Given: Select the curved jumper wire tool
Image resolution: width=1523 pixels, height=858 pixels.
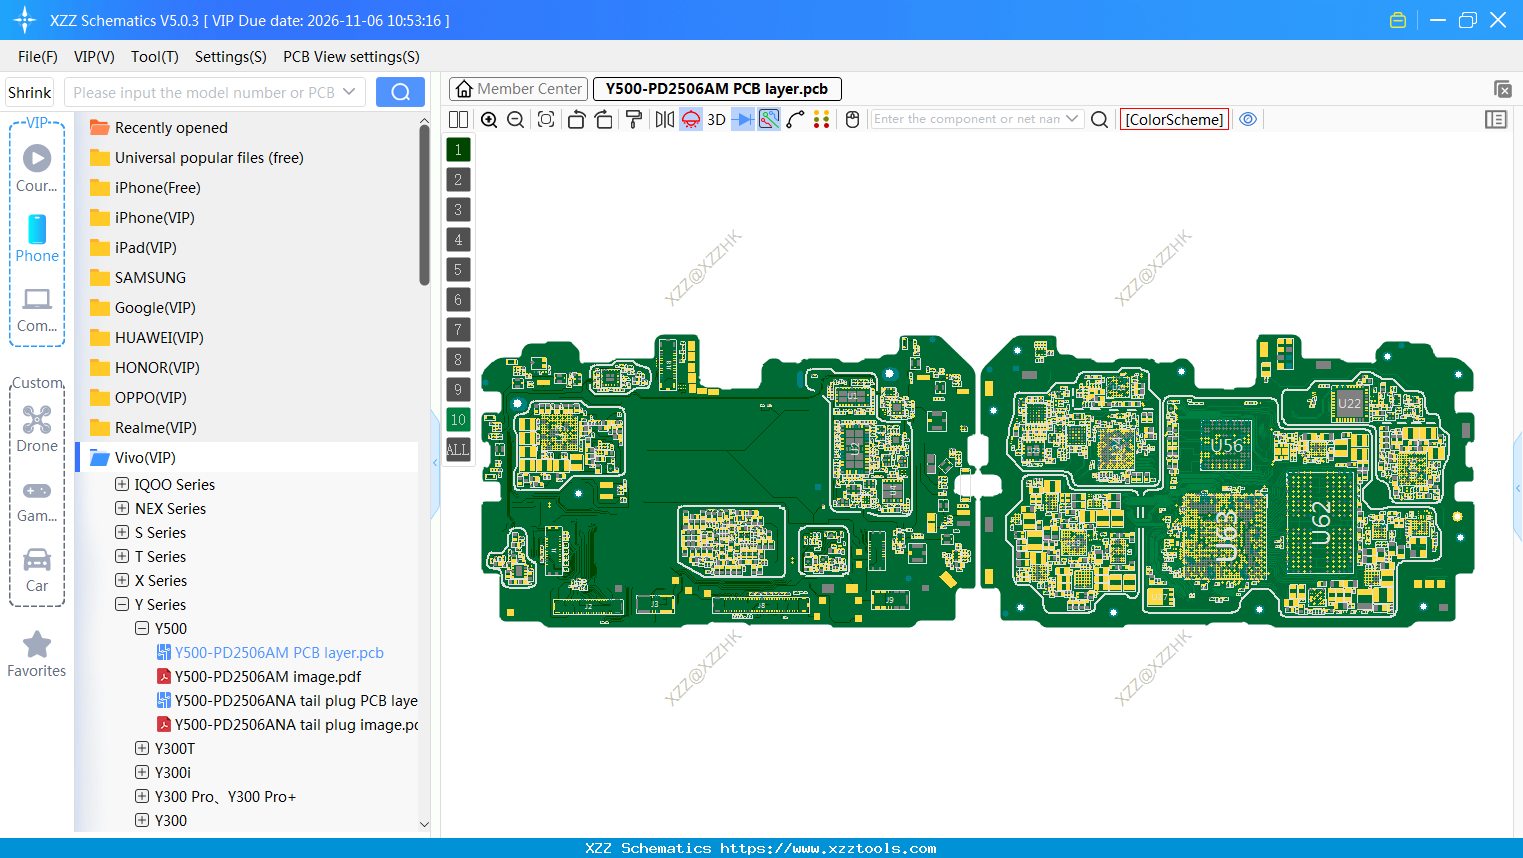Looking at the screenshot, I should 796,119.
